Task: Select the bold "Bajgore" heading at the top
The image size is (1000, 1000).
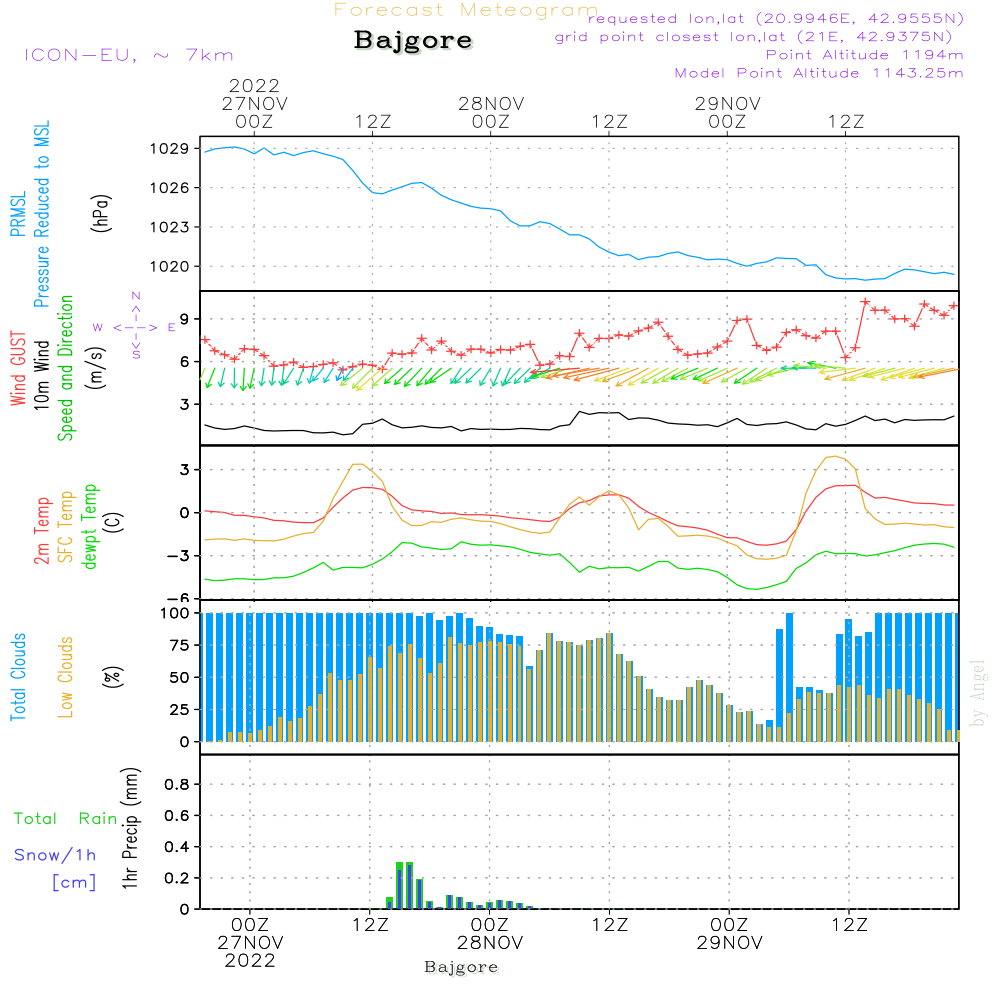Action: click(x=413, y=40)
